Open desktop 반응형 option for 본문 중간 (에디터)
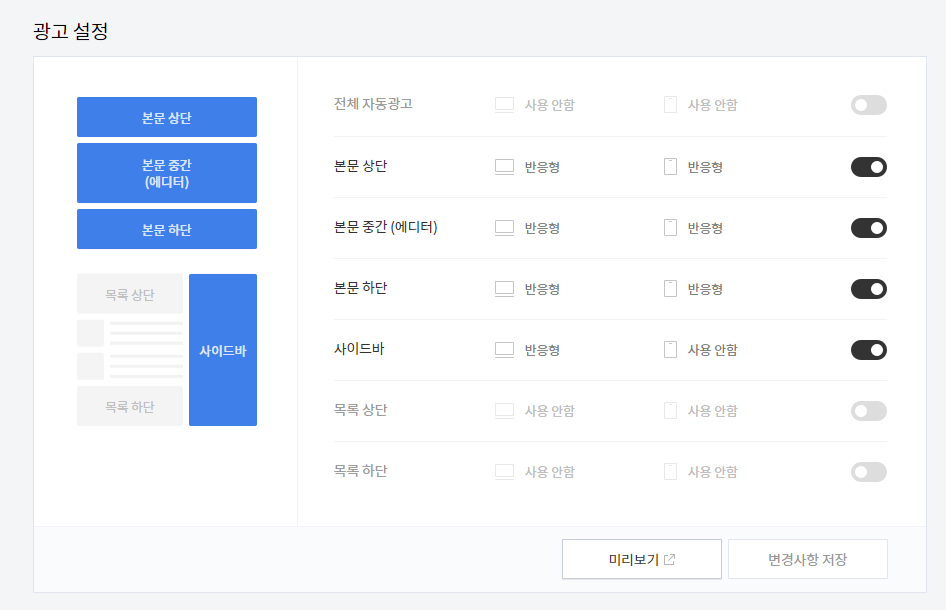Image resolution: width=946 pixels, height=610 pixels. tap(542, 228)
